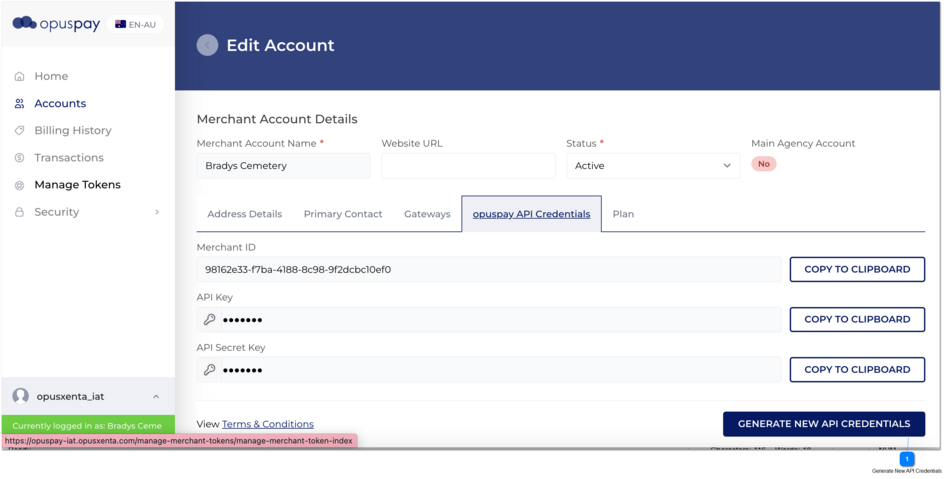The height and width of the screenshot is (479, 947).
Task: Open the Status dropdown showing Active
Action: point(653,166)
